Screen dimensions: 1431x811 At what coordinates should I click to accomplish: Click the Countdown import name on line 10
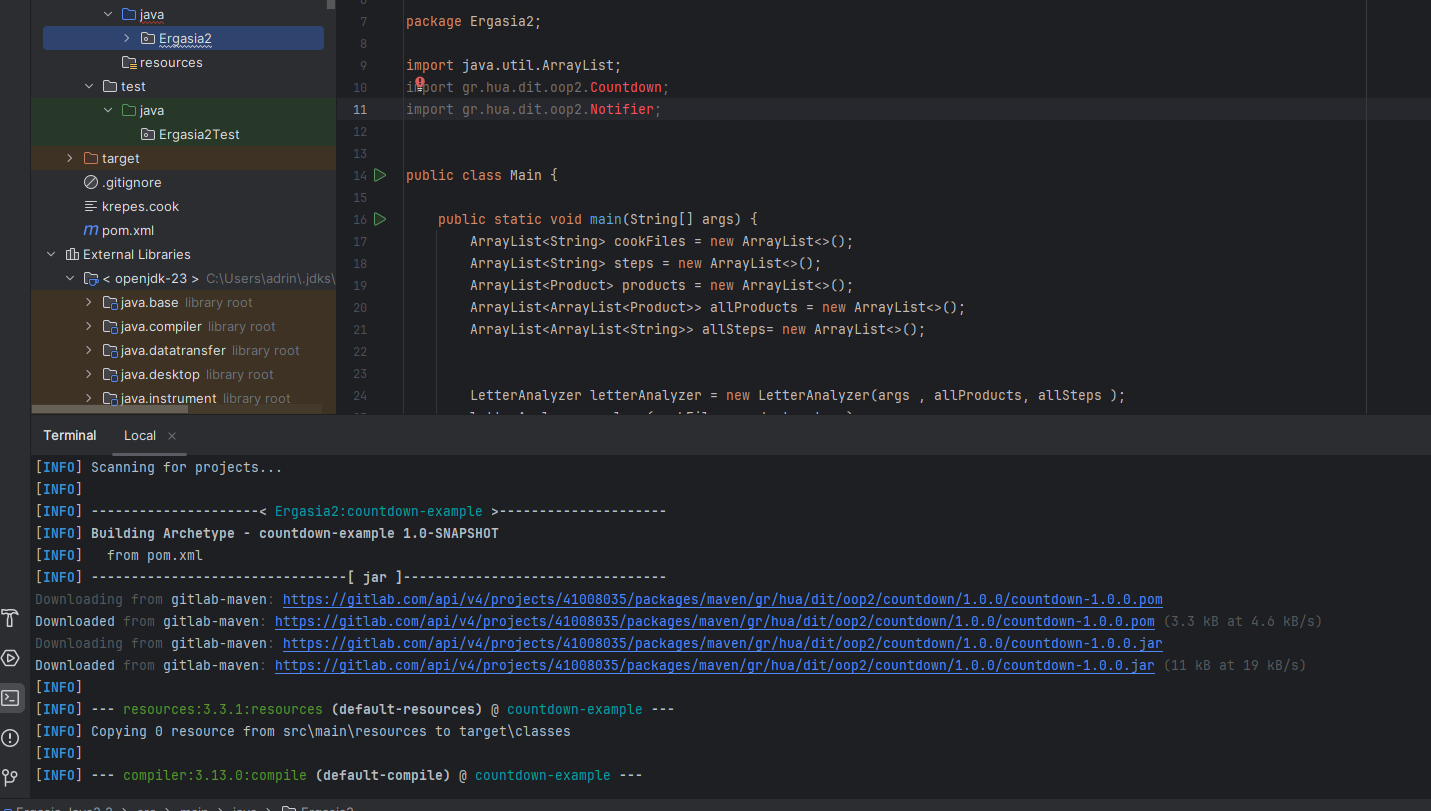626,87
